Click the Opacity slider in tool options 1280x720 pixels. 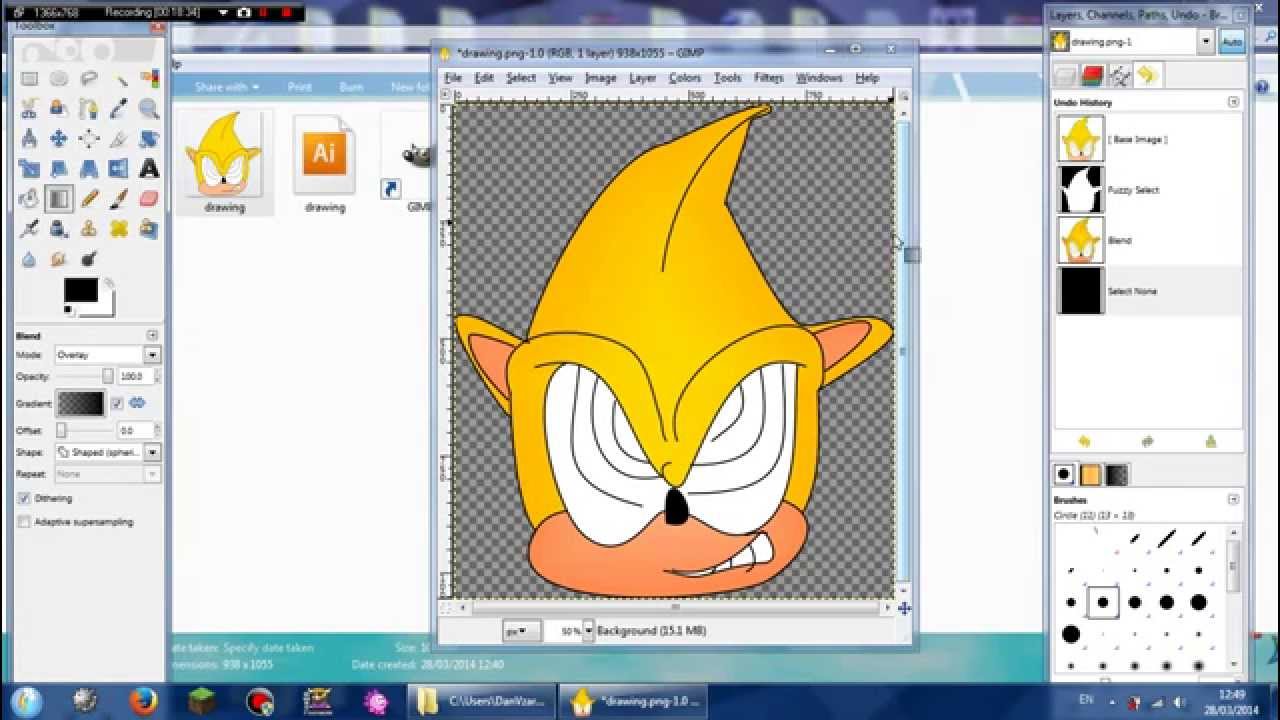coord(85,377)
